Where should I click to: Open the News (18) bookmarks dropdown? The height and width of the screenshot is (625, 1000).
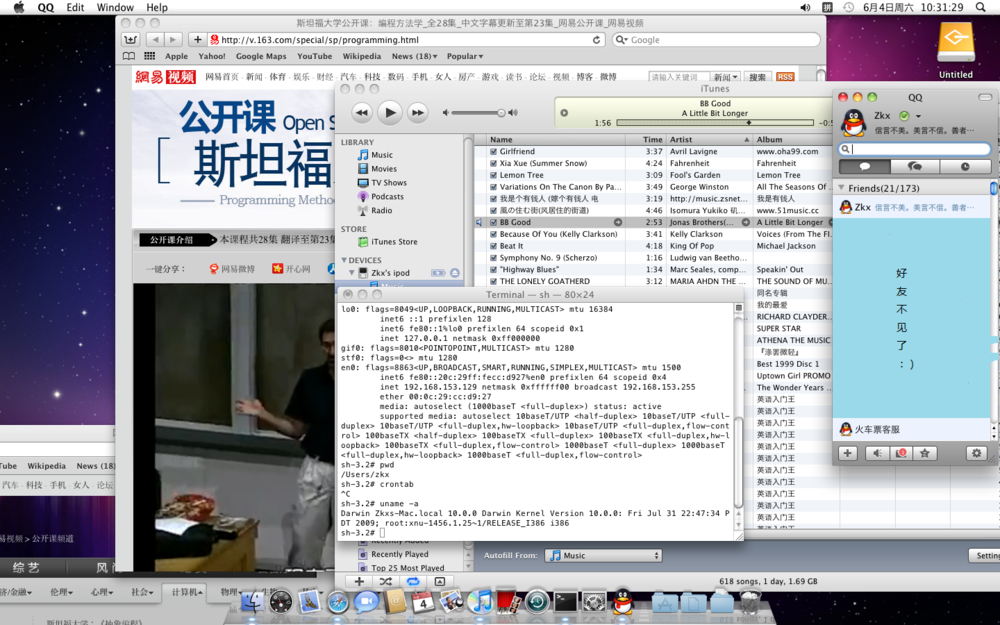415,56
